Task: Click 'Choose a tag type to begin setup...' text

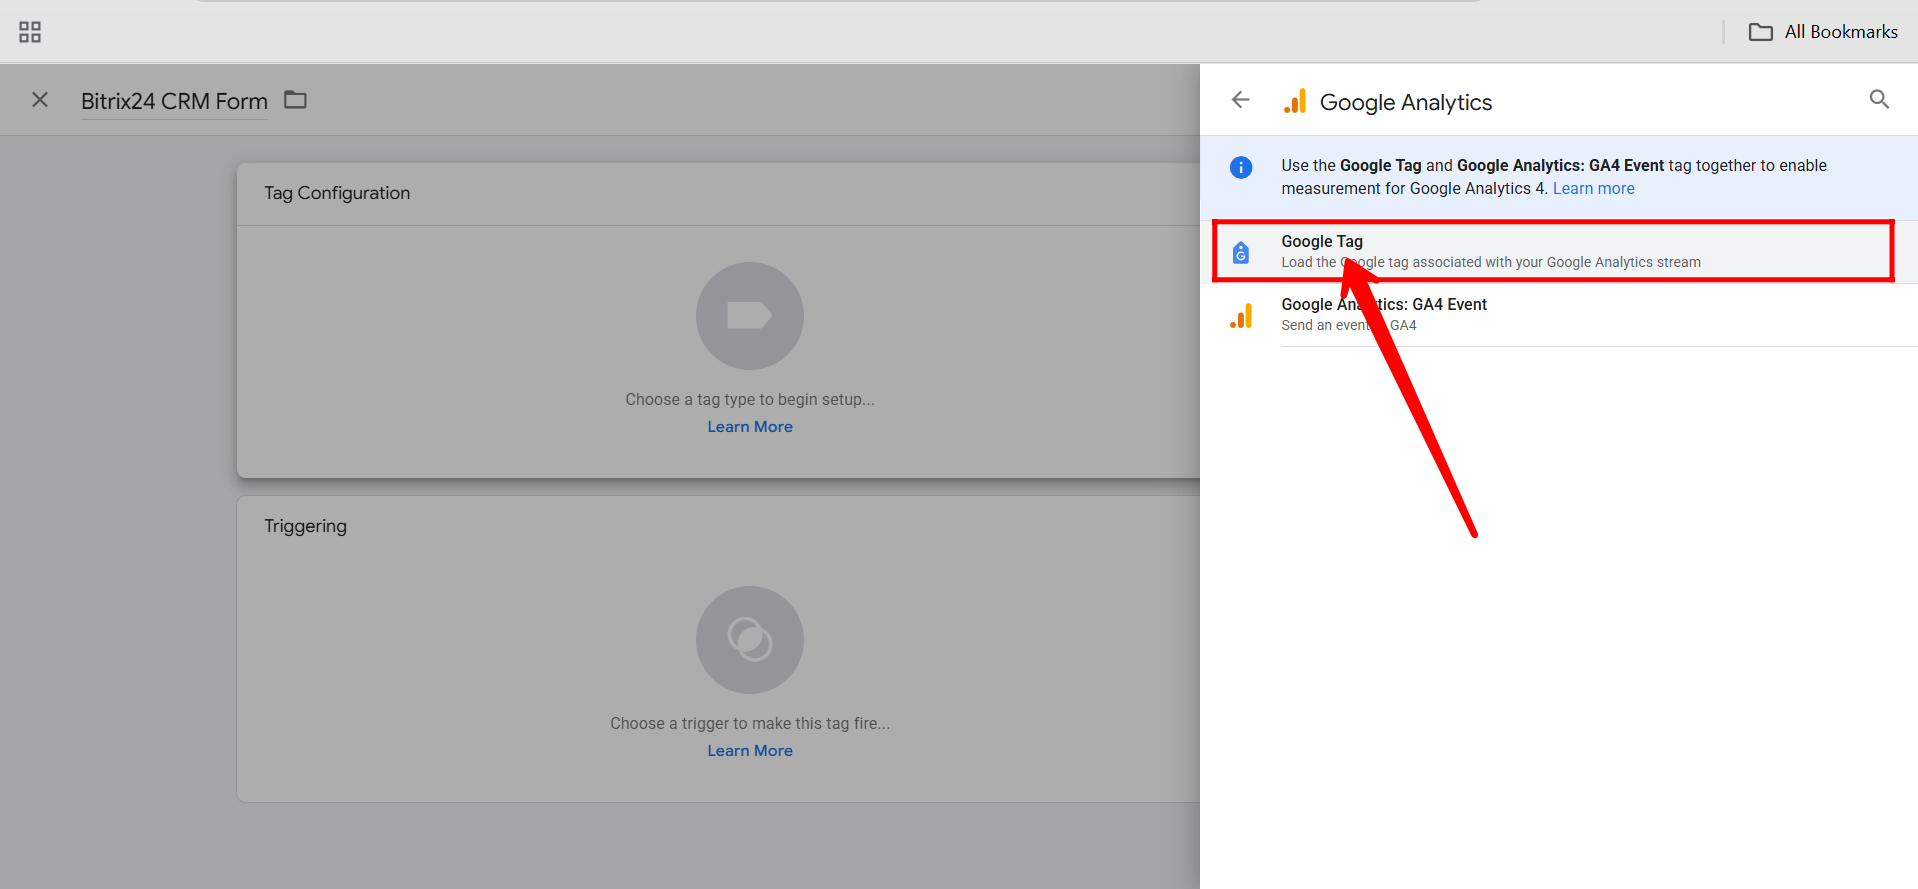Action: [750, 399]
